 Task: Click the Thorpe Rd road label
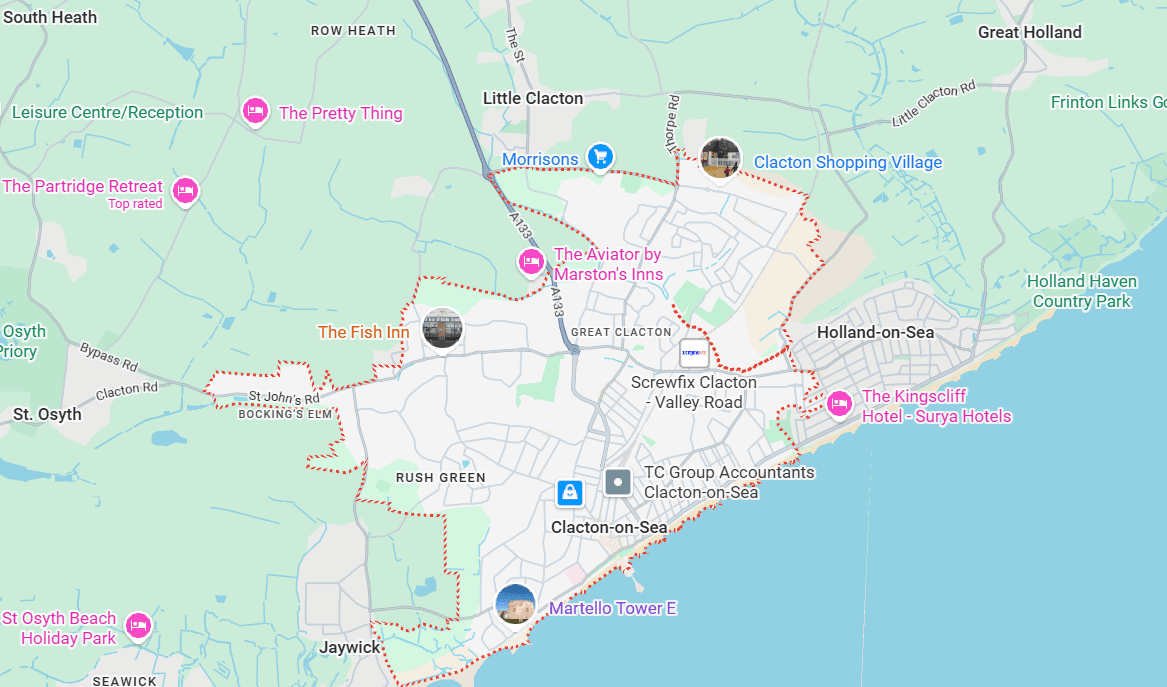click(x=673, y=124)
